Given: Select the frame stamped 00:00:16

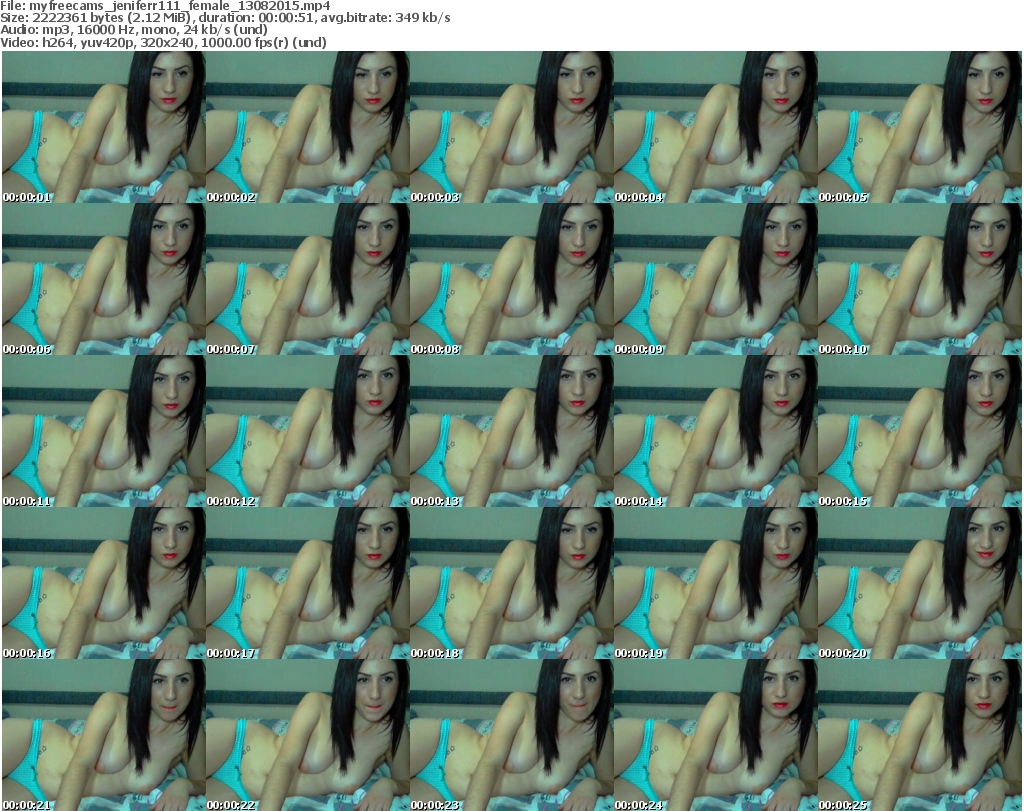Looking at the screenshot, I should (x=104, y=584).
